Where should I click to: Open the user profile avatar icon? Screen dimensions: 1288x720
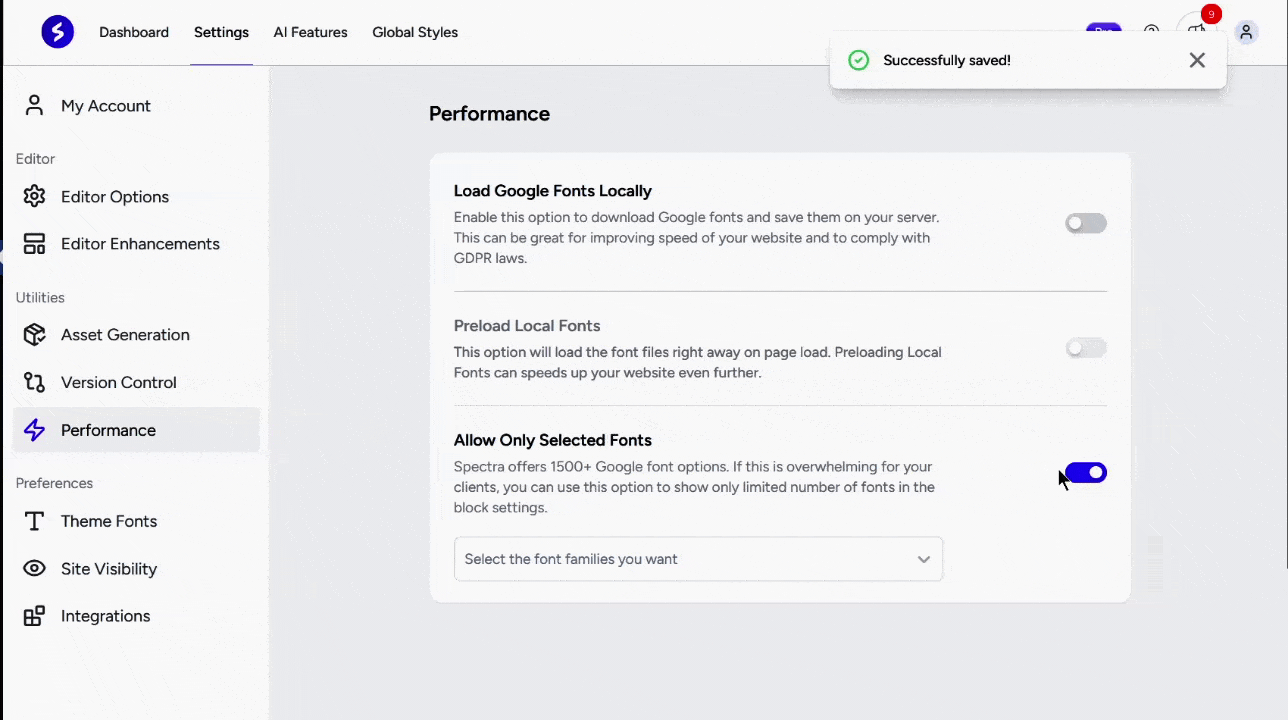point(1246,32)
